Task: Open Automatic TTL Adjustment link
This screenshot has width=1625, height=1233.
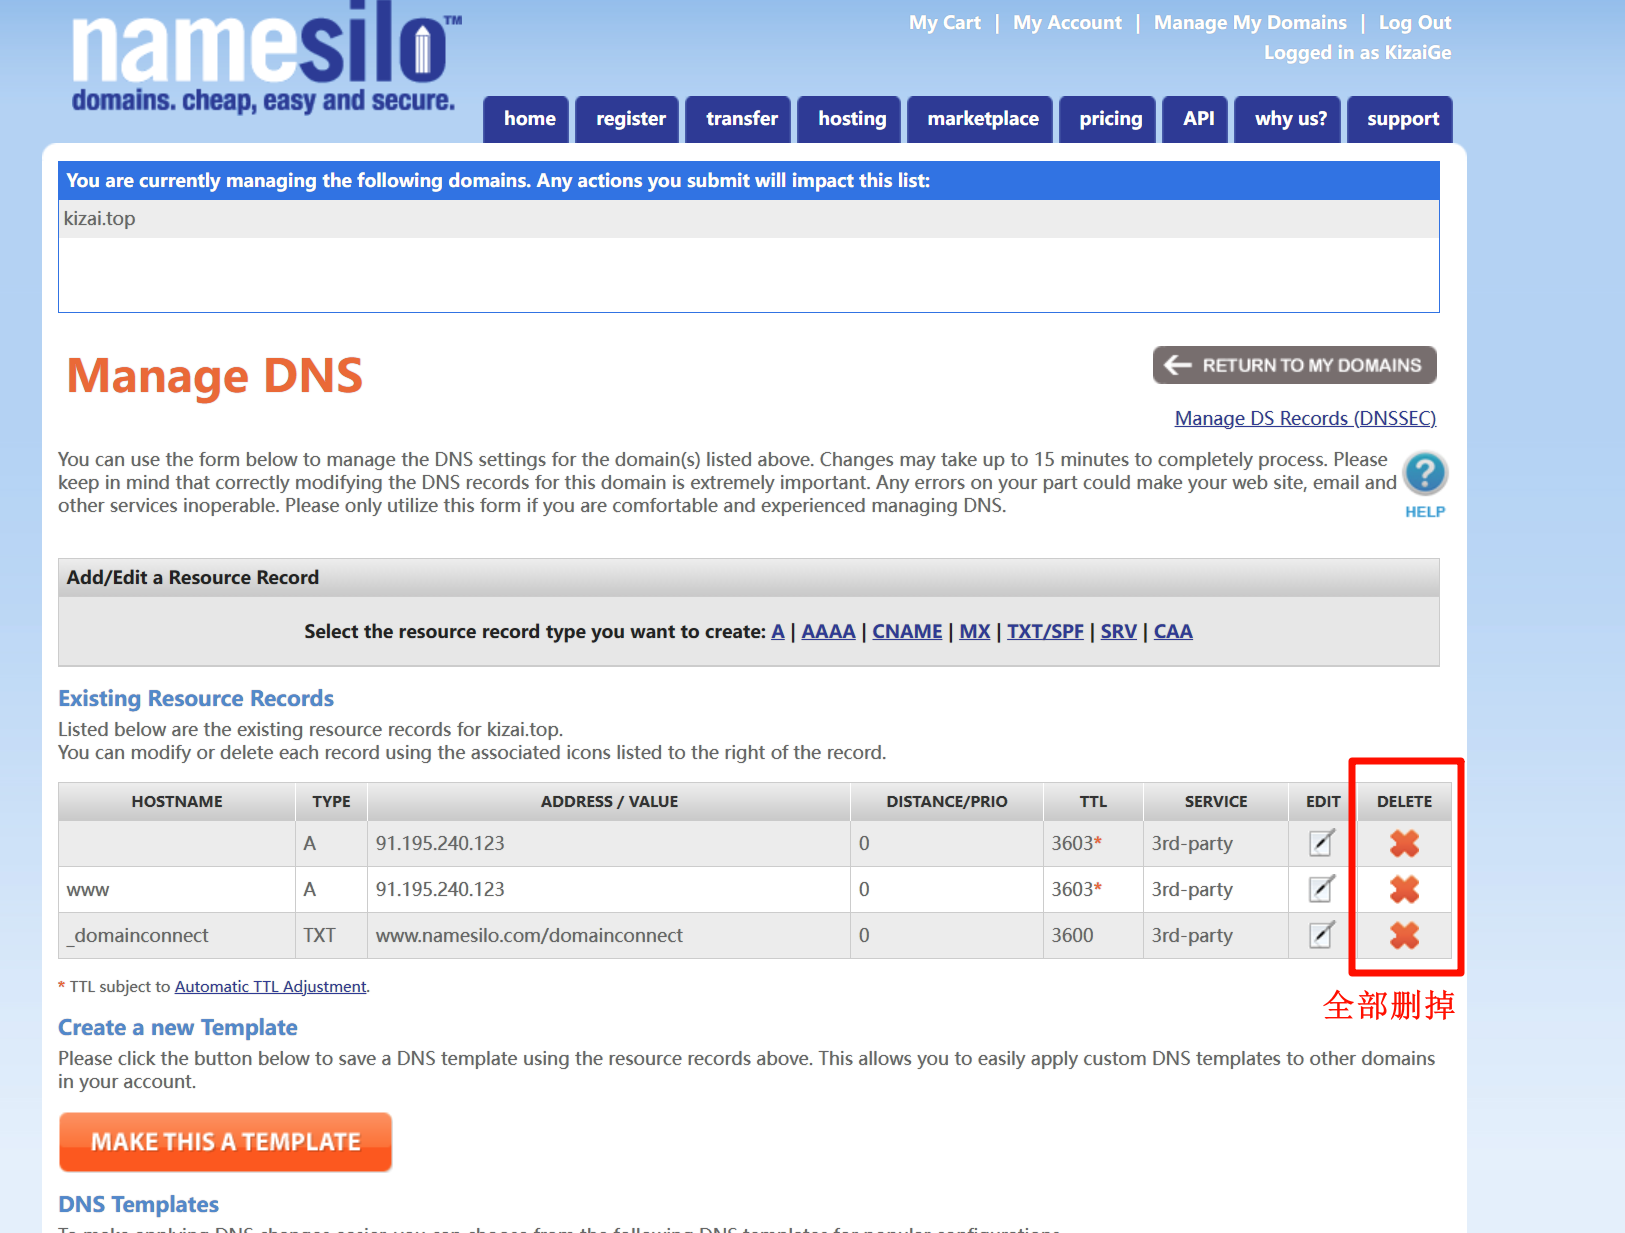Action: click(270, 987)
